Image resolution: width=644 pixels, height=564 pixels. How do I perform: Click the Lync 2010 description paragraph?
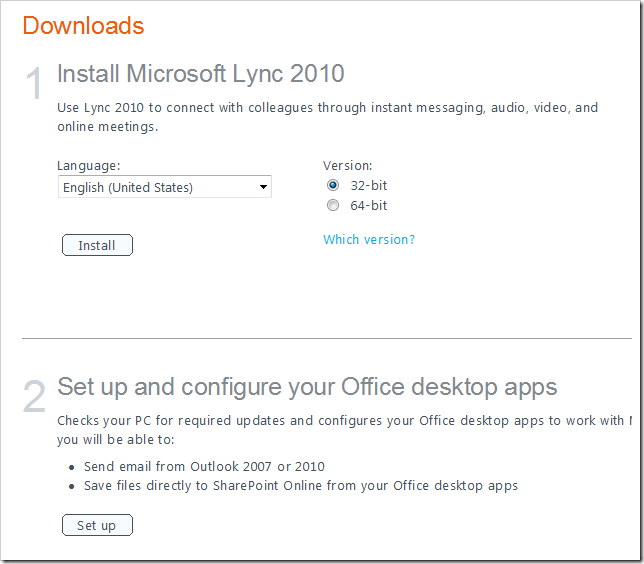click(x=327, y=117)
